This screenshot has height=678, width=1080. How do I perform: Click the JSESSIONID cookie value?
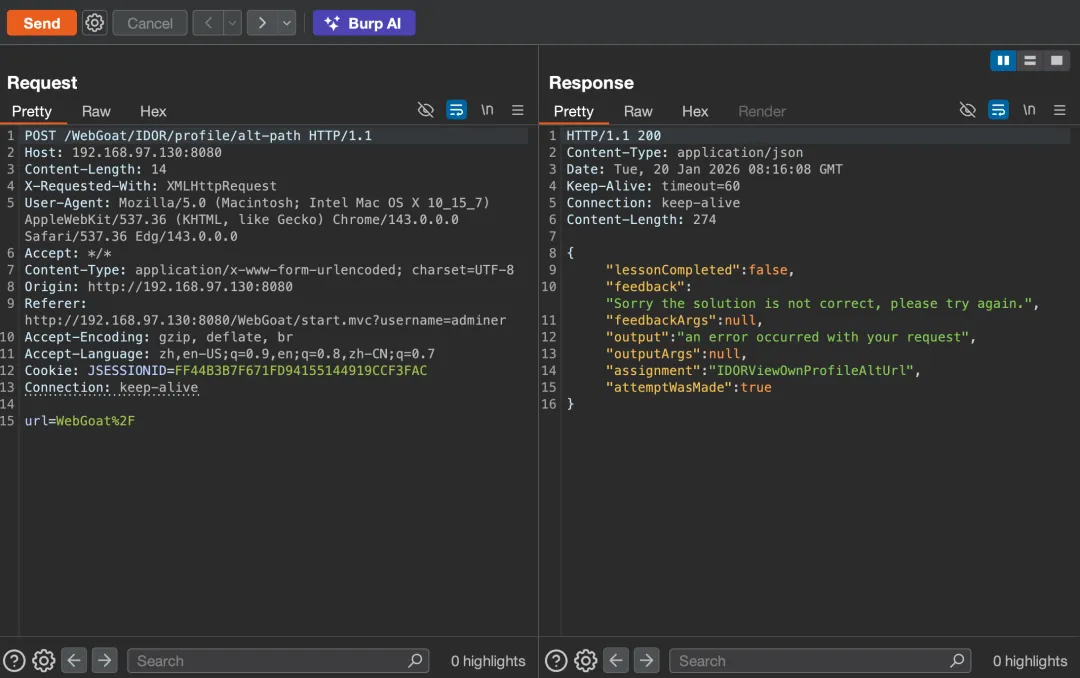click(x=301, y=371)
